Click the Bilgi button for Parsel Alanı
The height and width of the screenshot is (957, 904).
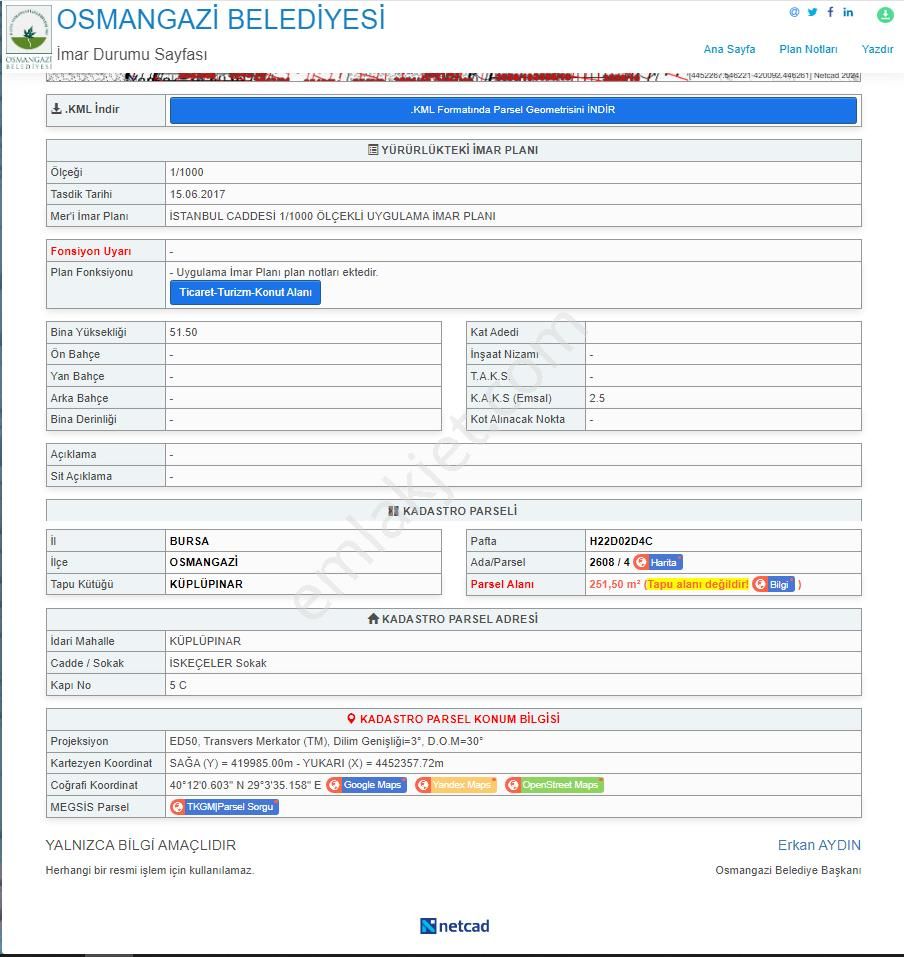pyautogui.click(x=773, y=584)
